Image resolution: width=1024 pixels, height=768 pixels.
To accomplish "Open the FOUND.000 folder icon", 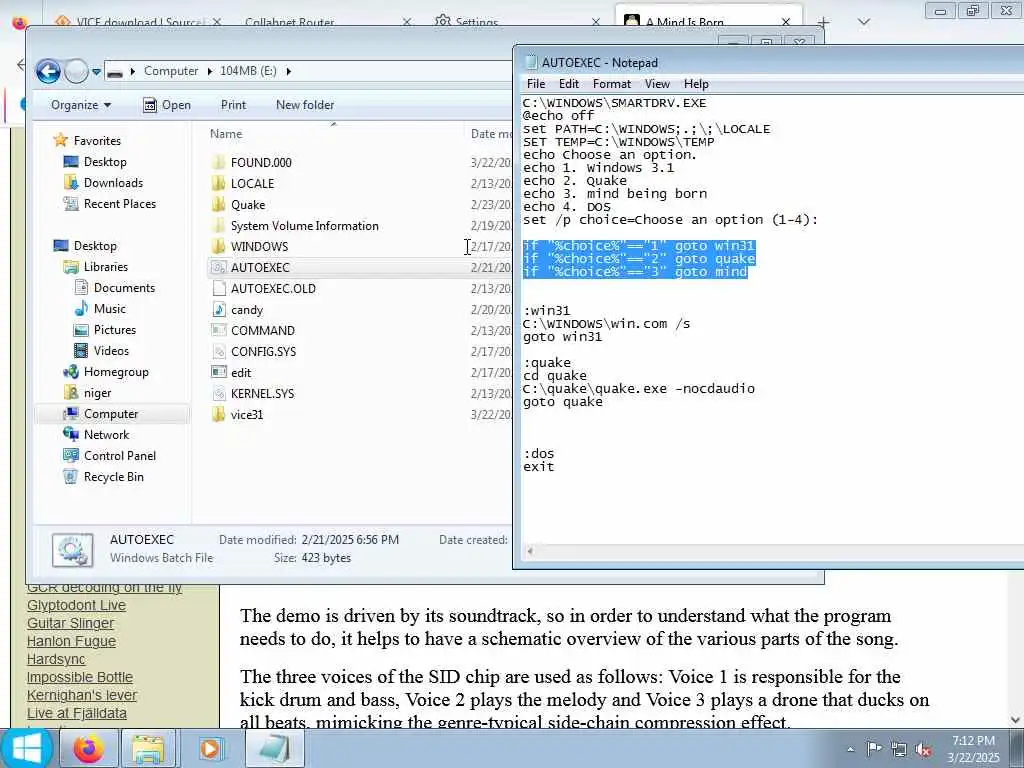I will point(219,163).
